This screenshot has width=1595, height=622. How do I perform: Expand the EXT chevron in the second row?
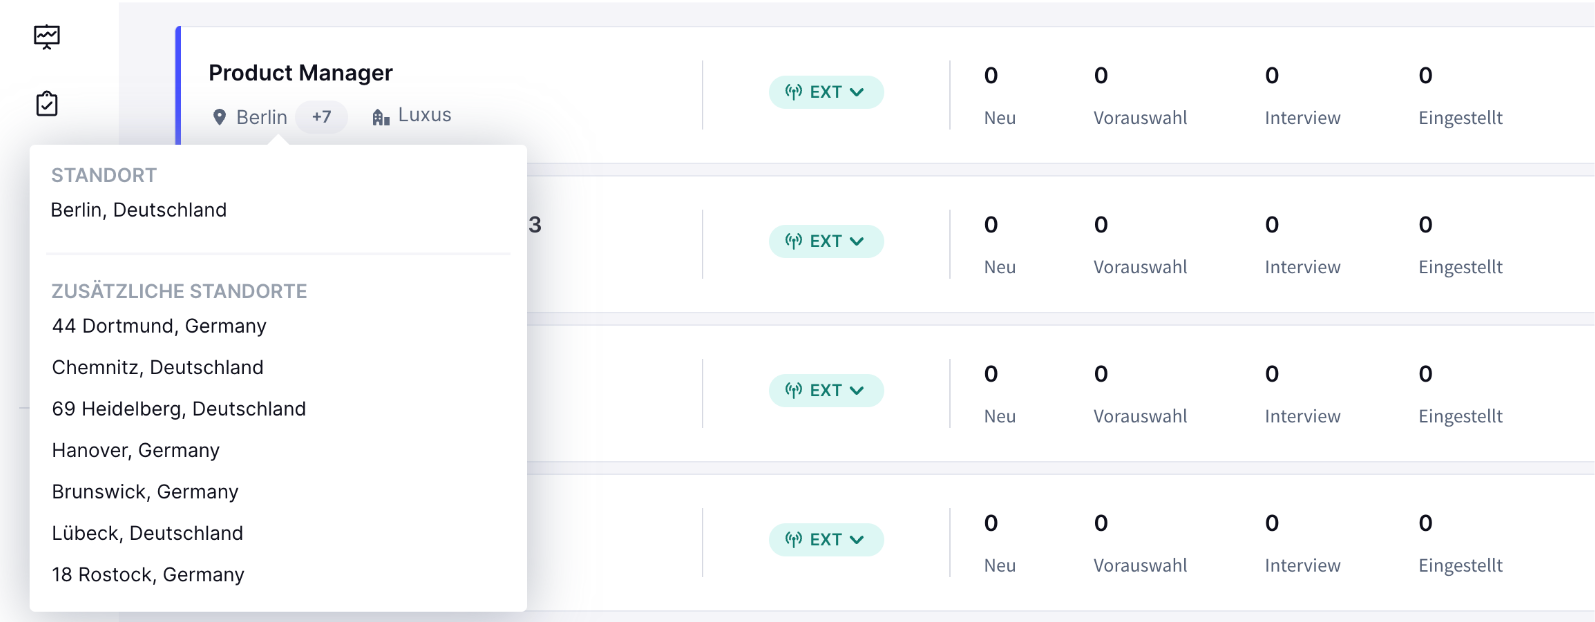coord(857,241)
